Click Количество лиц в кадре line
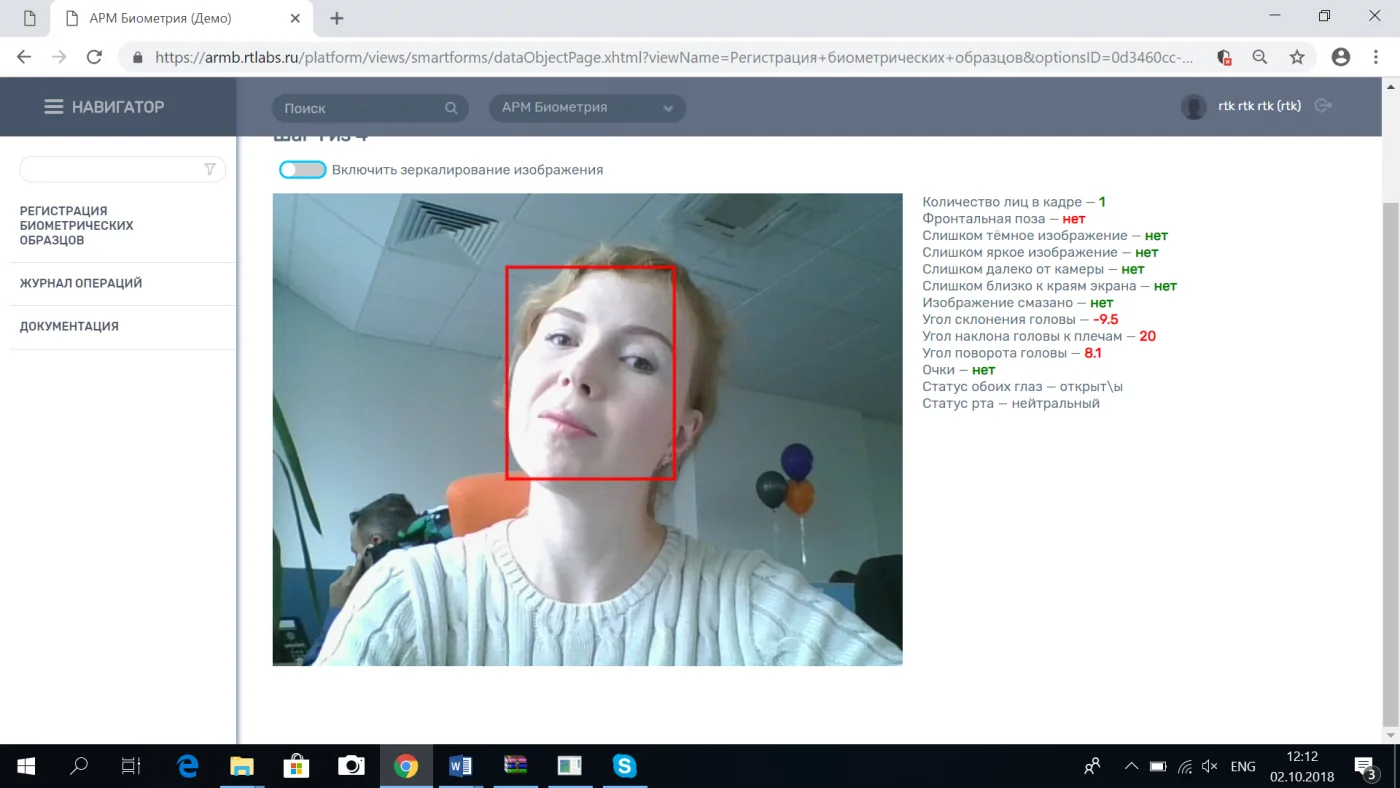Screen dimensions: 1400x788 (x=1014, y=203)
